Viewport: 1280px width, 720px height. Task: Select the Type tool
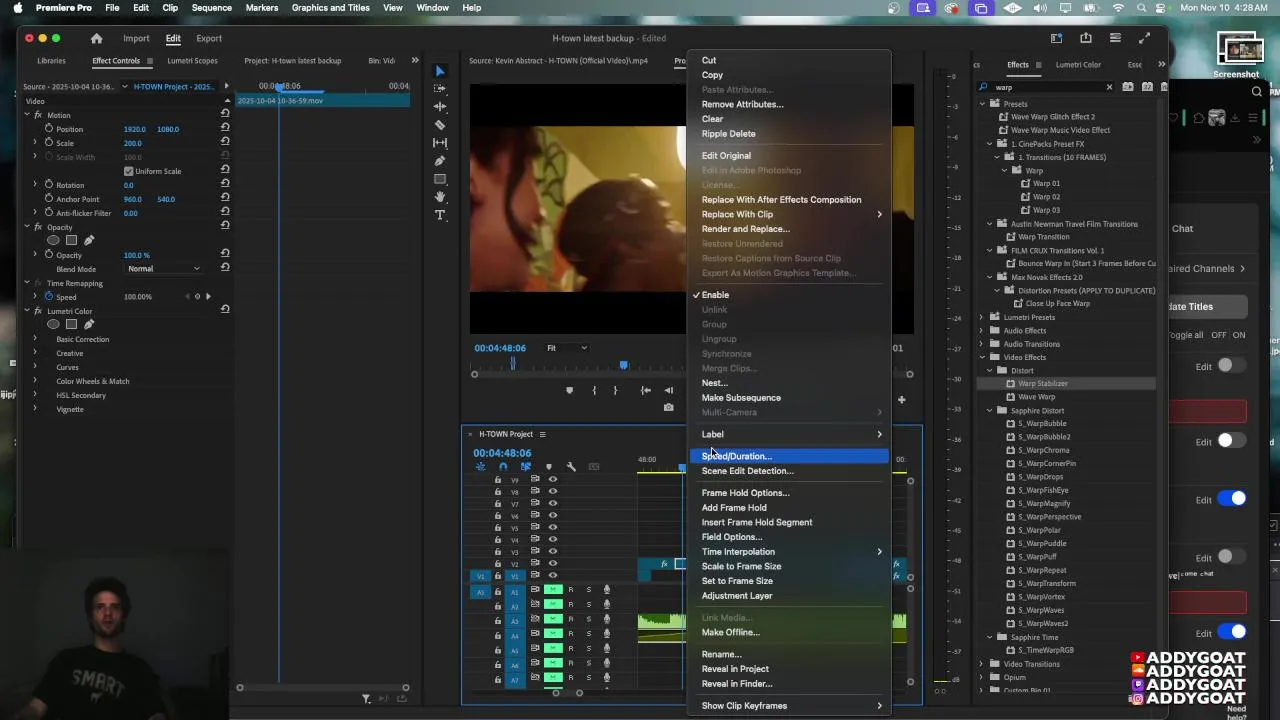440,215
